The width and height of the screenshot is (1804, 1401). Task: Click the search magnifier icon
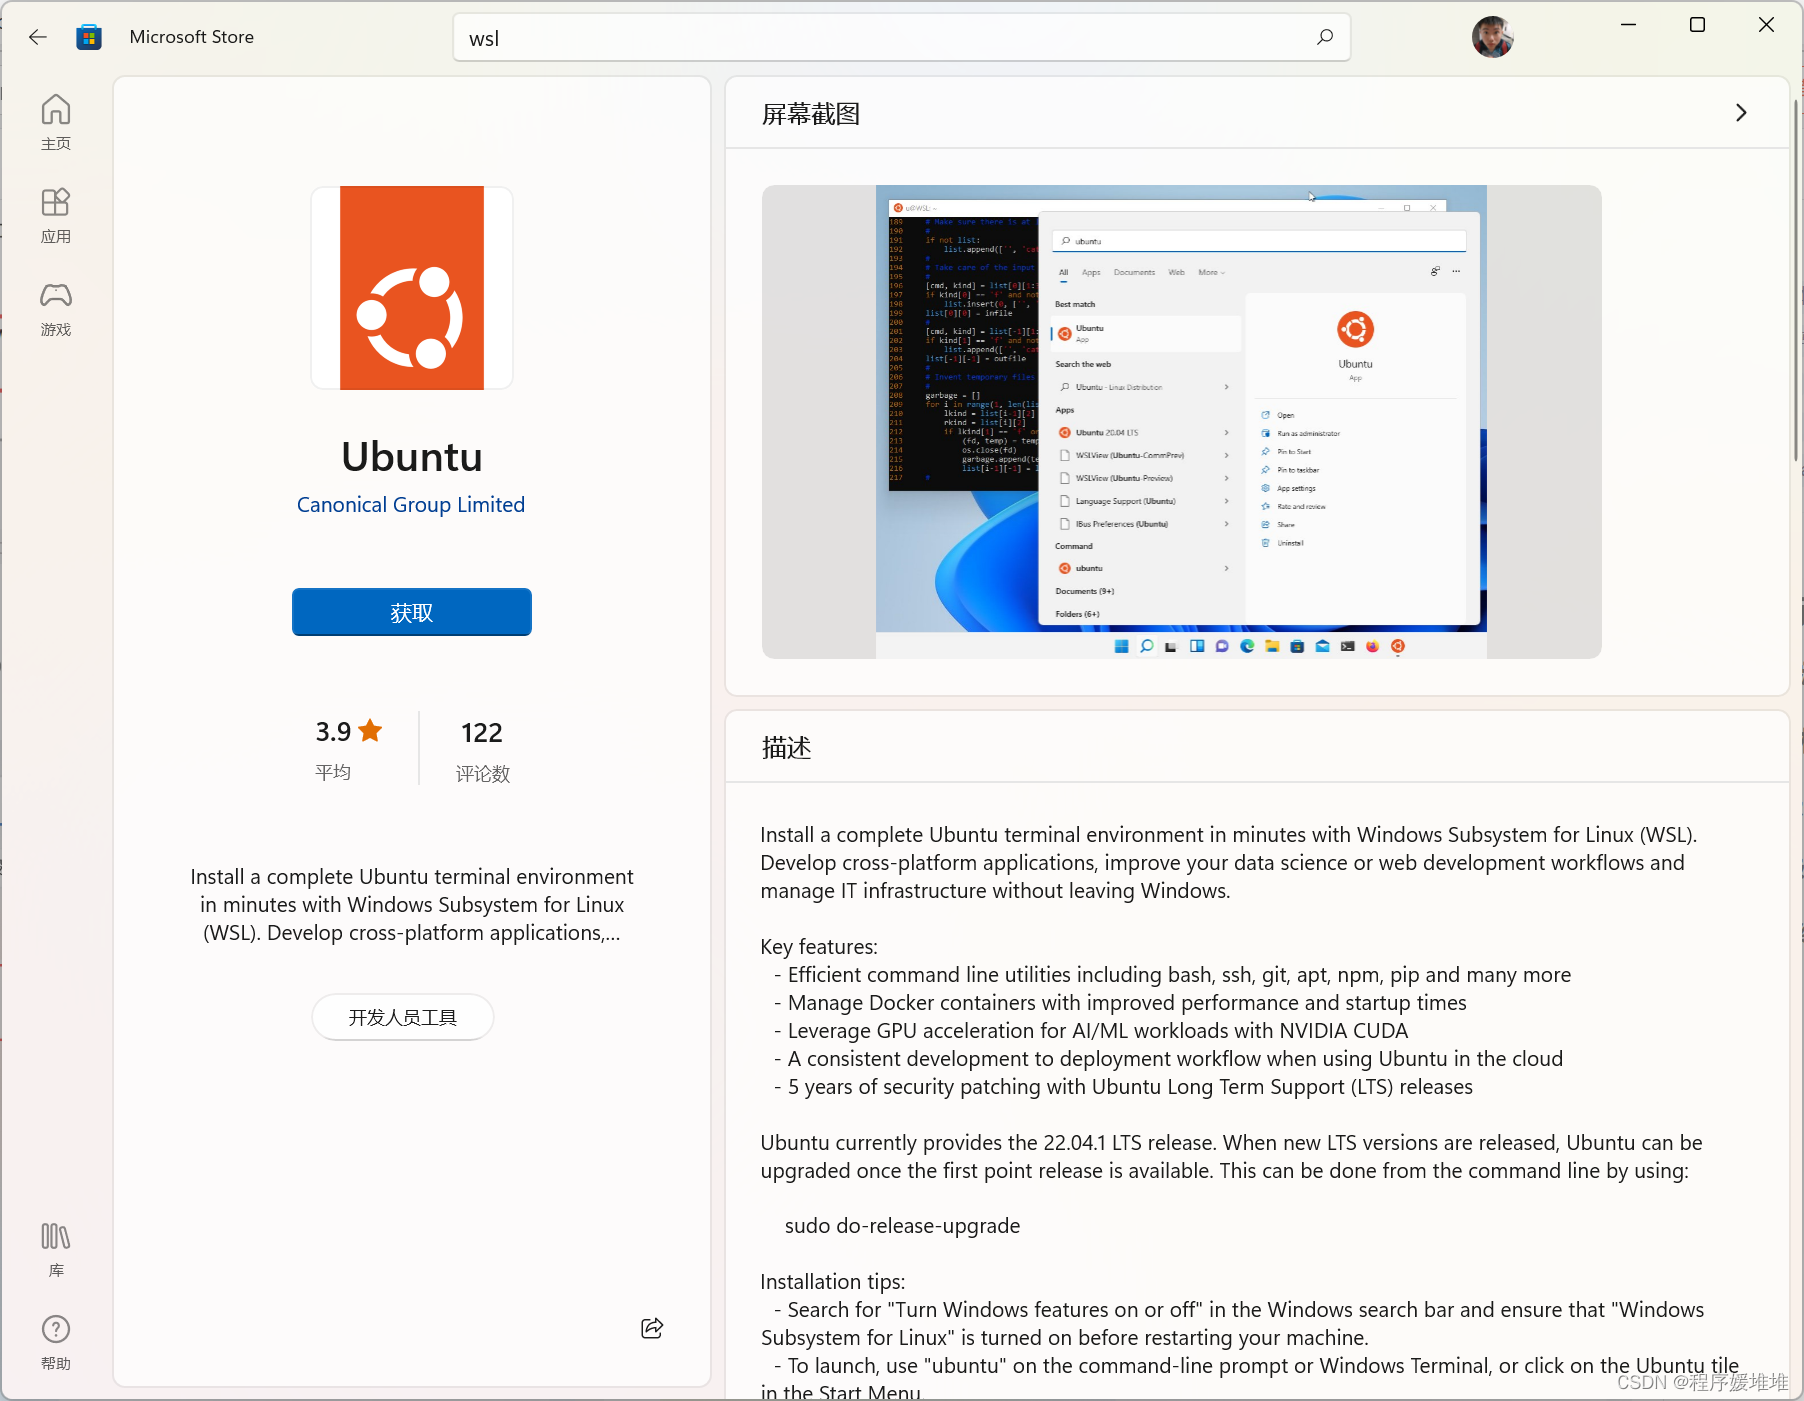tap(1325, 37)
